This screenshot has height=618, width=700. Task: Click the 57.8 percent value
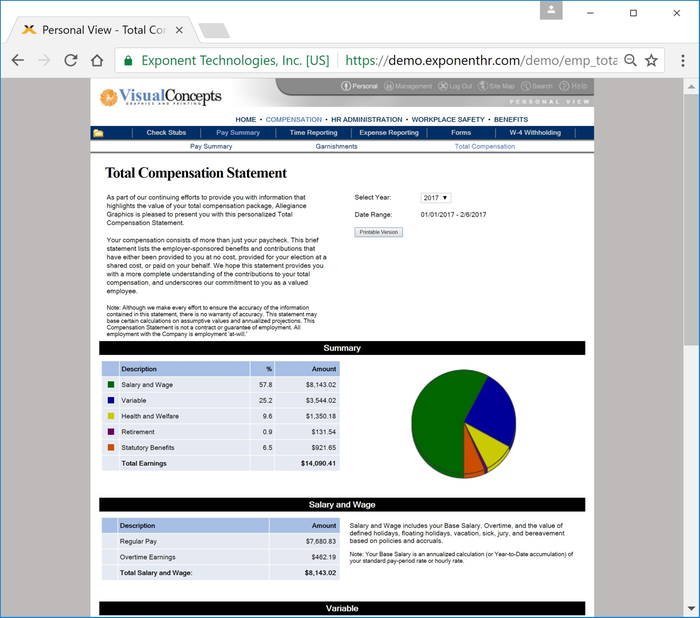pos(266,385)
